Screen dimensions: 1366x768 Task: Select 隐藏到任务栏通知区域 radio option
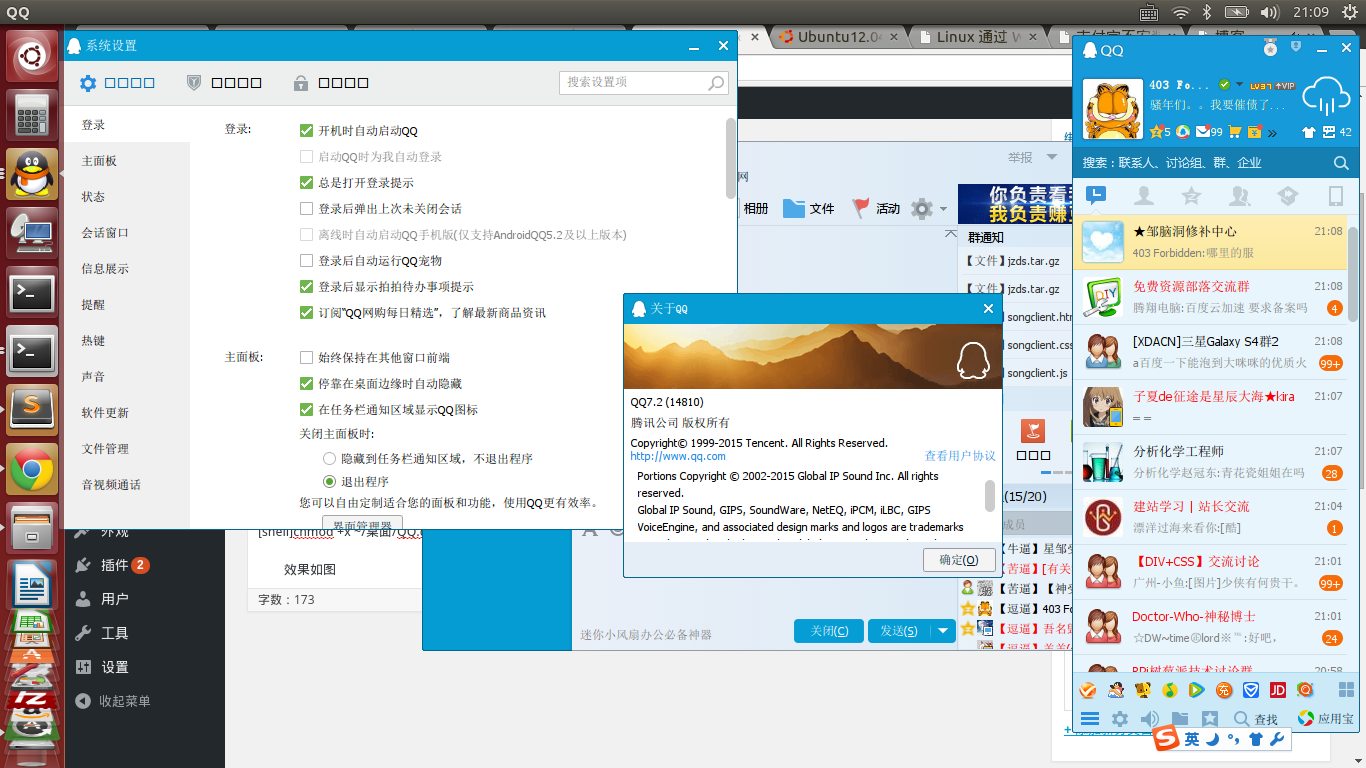[329, 459]
